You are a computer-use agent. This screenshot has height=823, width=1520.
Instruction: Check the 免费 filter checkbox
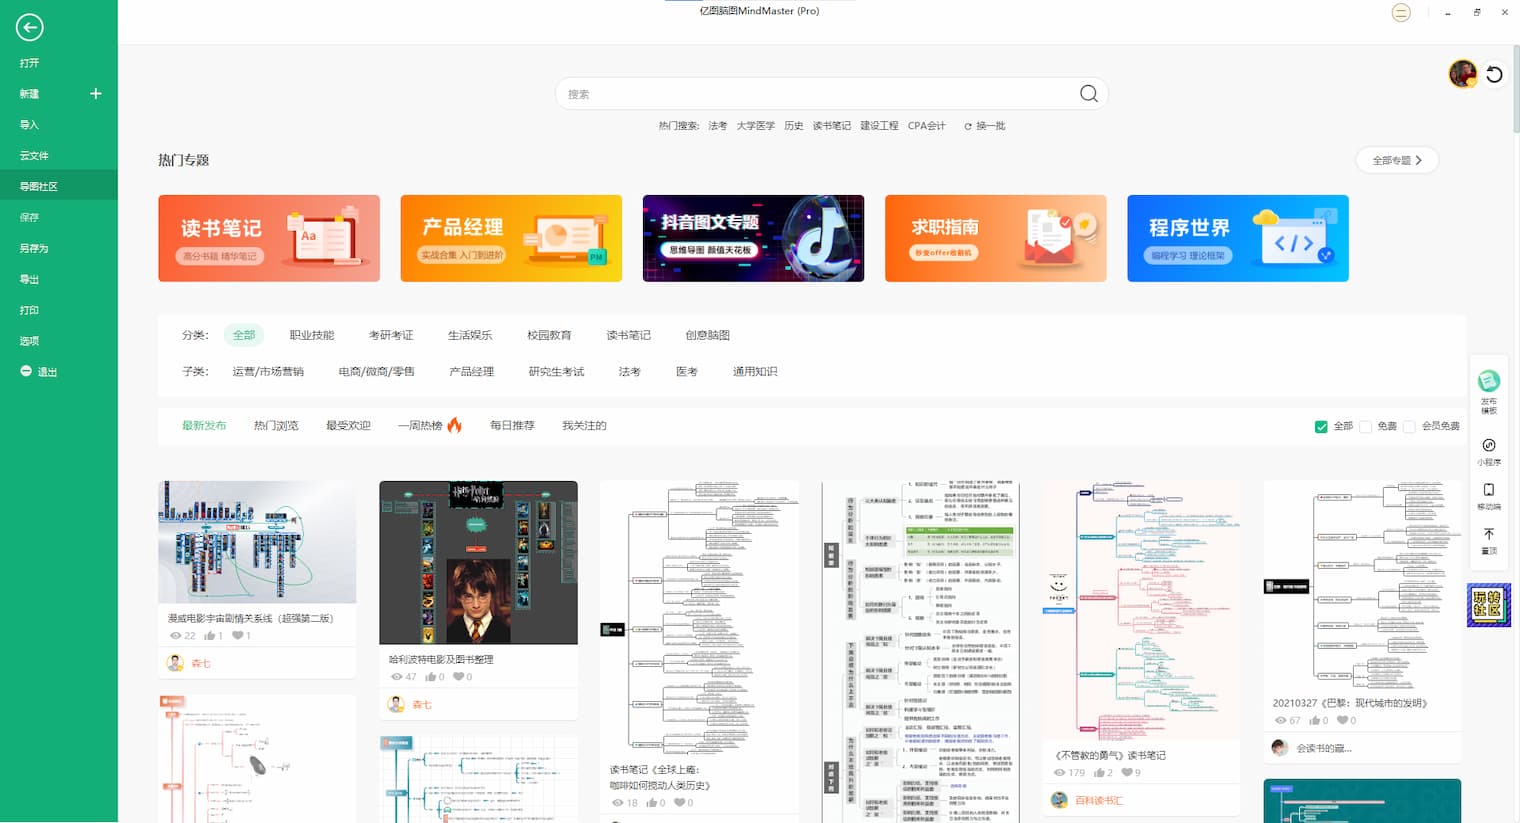[x=1365, y=426]
